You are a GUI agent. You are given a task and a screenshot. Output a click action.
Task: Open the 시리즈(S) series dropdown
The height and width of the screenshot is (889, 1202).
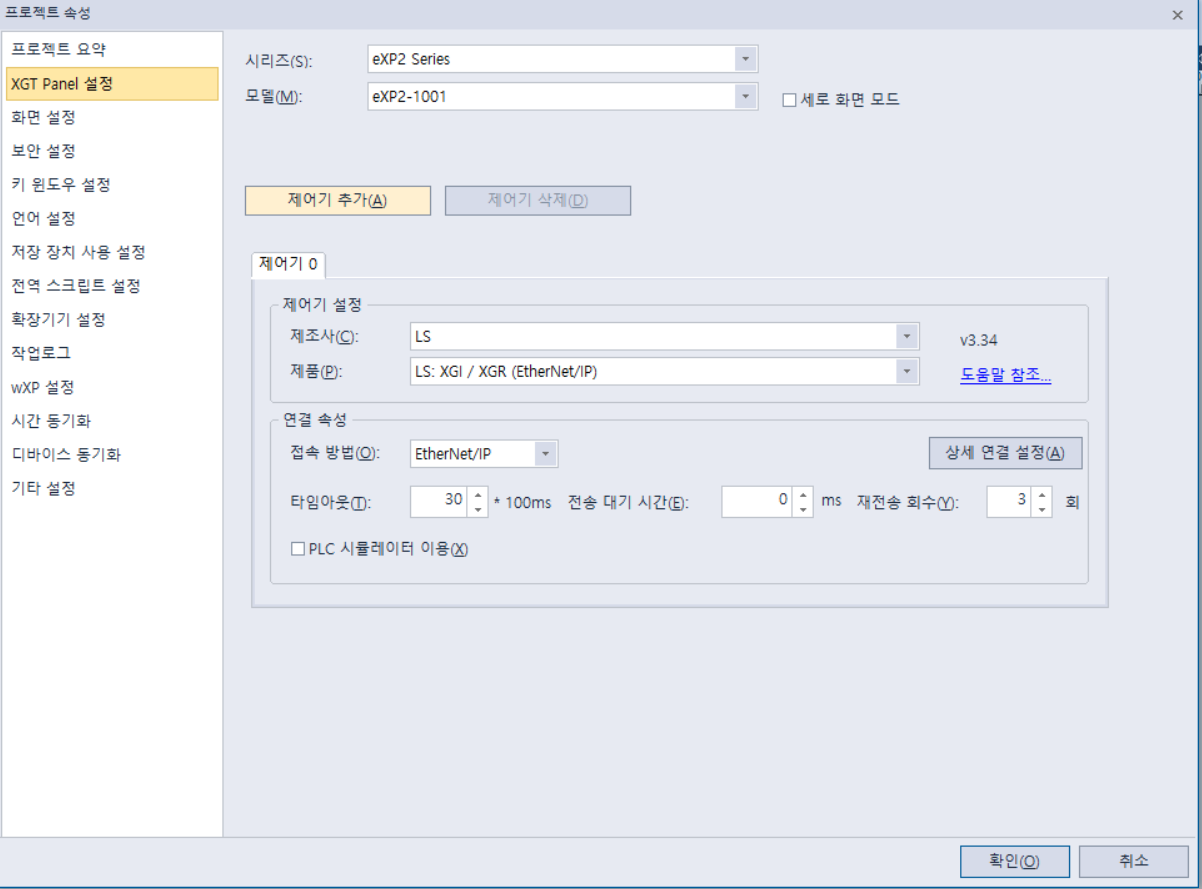point(745,59)
